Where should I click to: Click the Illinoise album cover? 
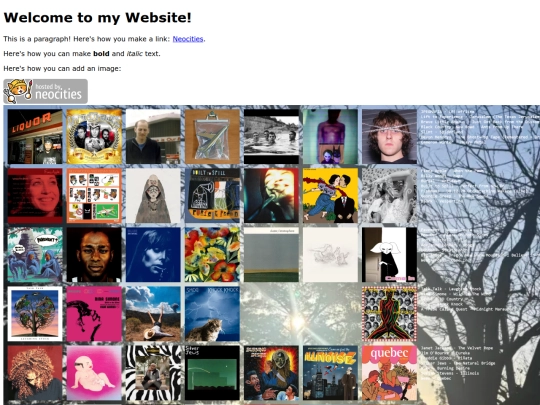coord(330,373)
